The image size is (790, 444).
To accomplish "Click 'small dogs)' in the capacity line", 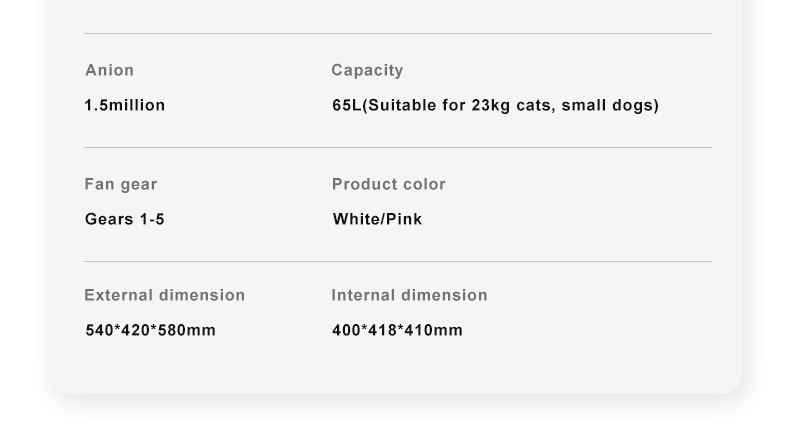I will pyautogui.click(x=610, y=105).
